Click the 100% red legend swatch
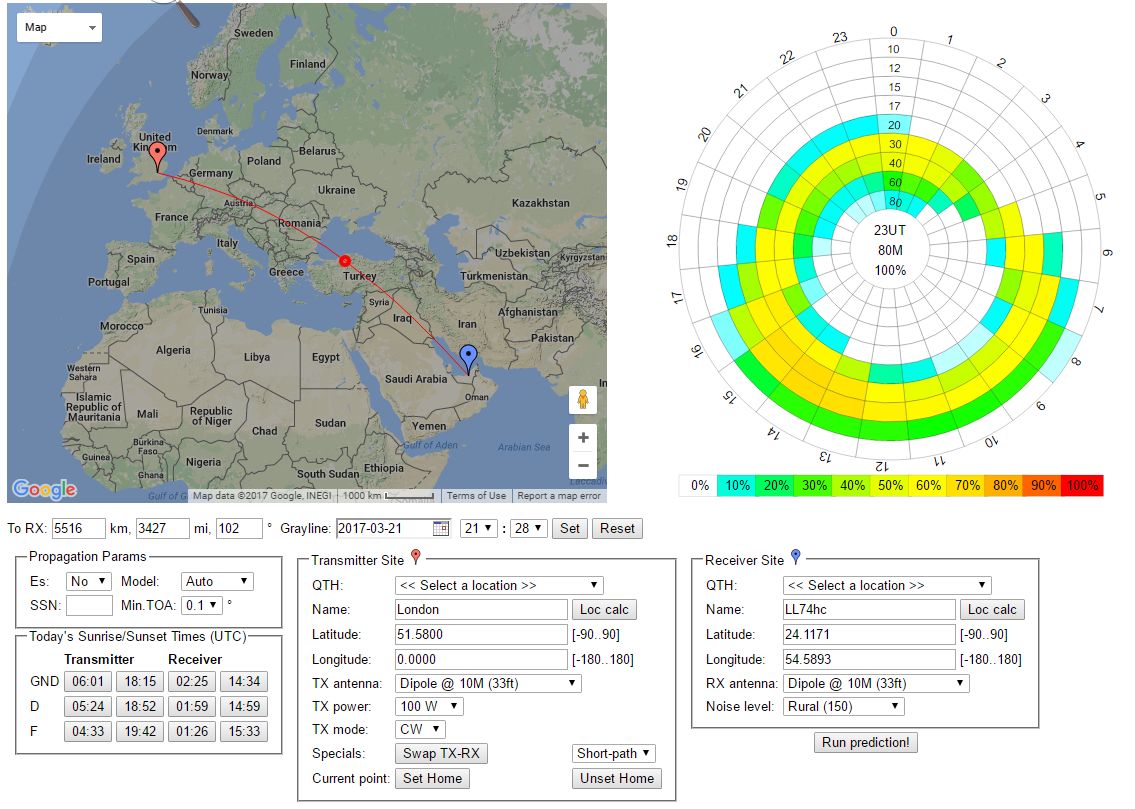The width and height of the screenshot is (1135, 809). coord(1081,485)
